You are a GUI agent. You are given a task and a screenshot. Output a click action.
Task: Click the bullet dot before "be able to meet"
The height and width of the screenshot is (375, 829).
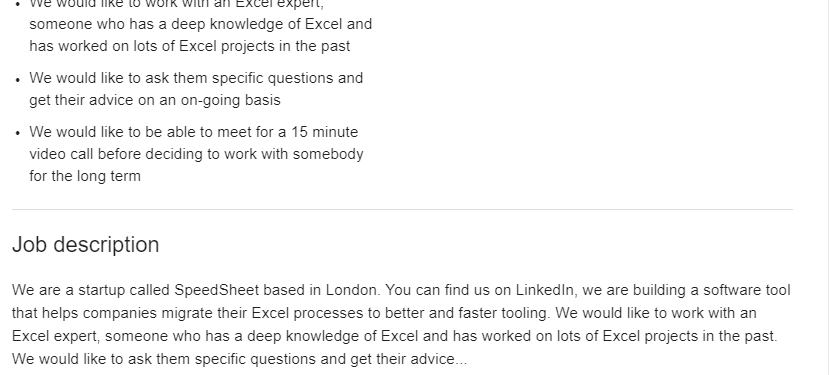[18, 134]
